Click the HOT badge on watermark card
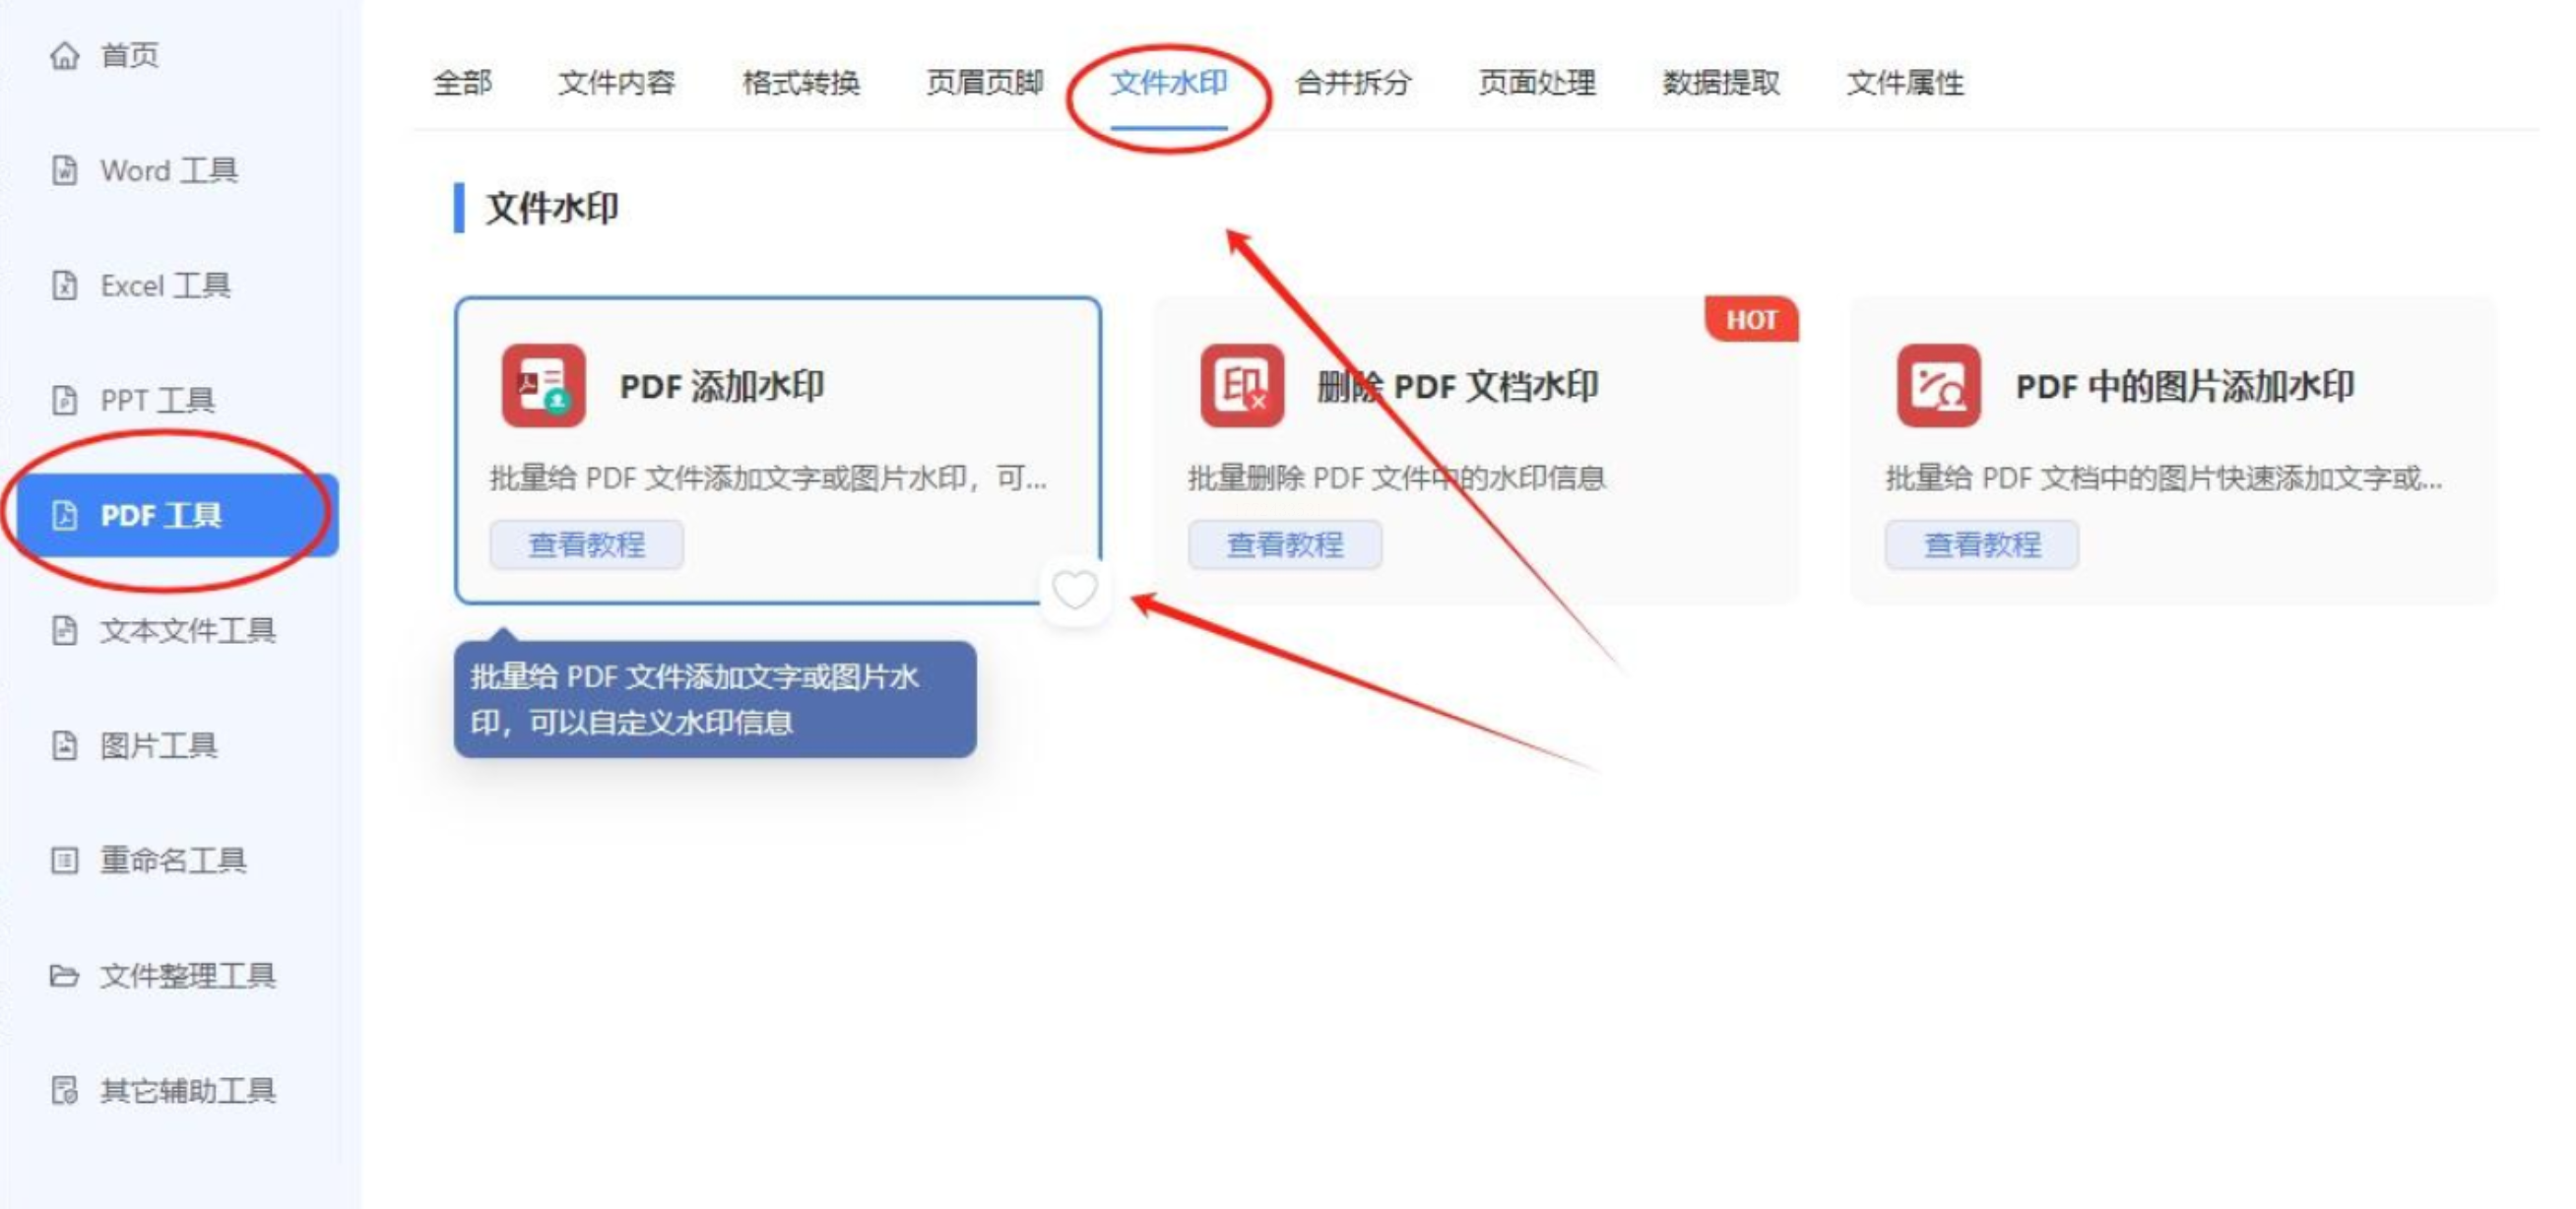 1751,320
